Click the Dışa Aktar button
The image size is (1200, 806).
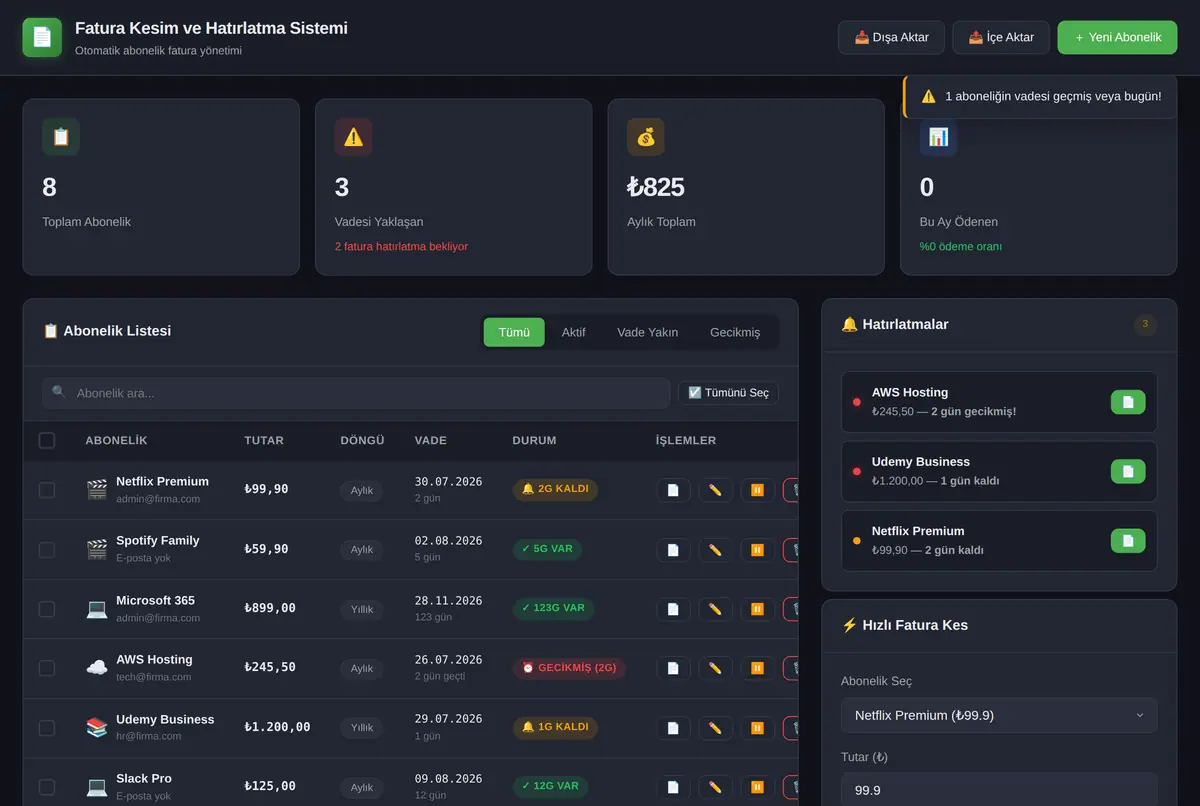[x=892, y=37]
